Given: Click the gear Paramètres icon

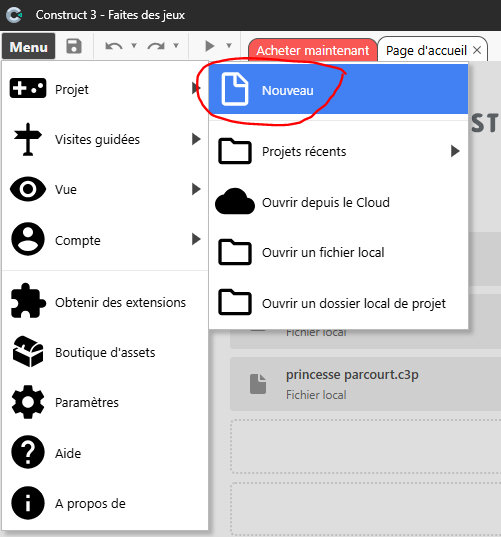Looking at the screenshot, I should [28, 402].
